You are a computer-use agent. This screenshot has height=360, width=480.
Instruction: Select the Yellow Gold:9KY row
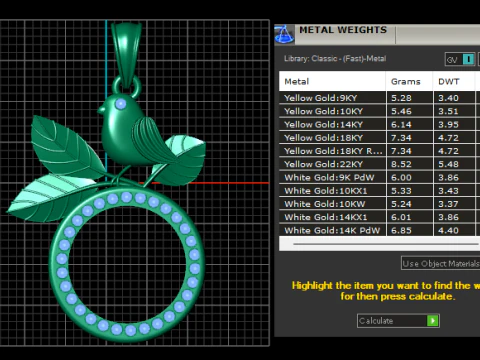(379, 98)
